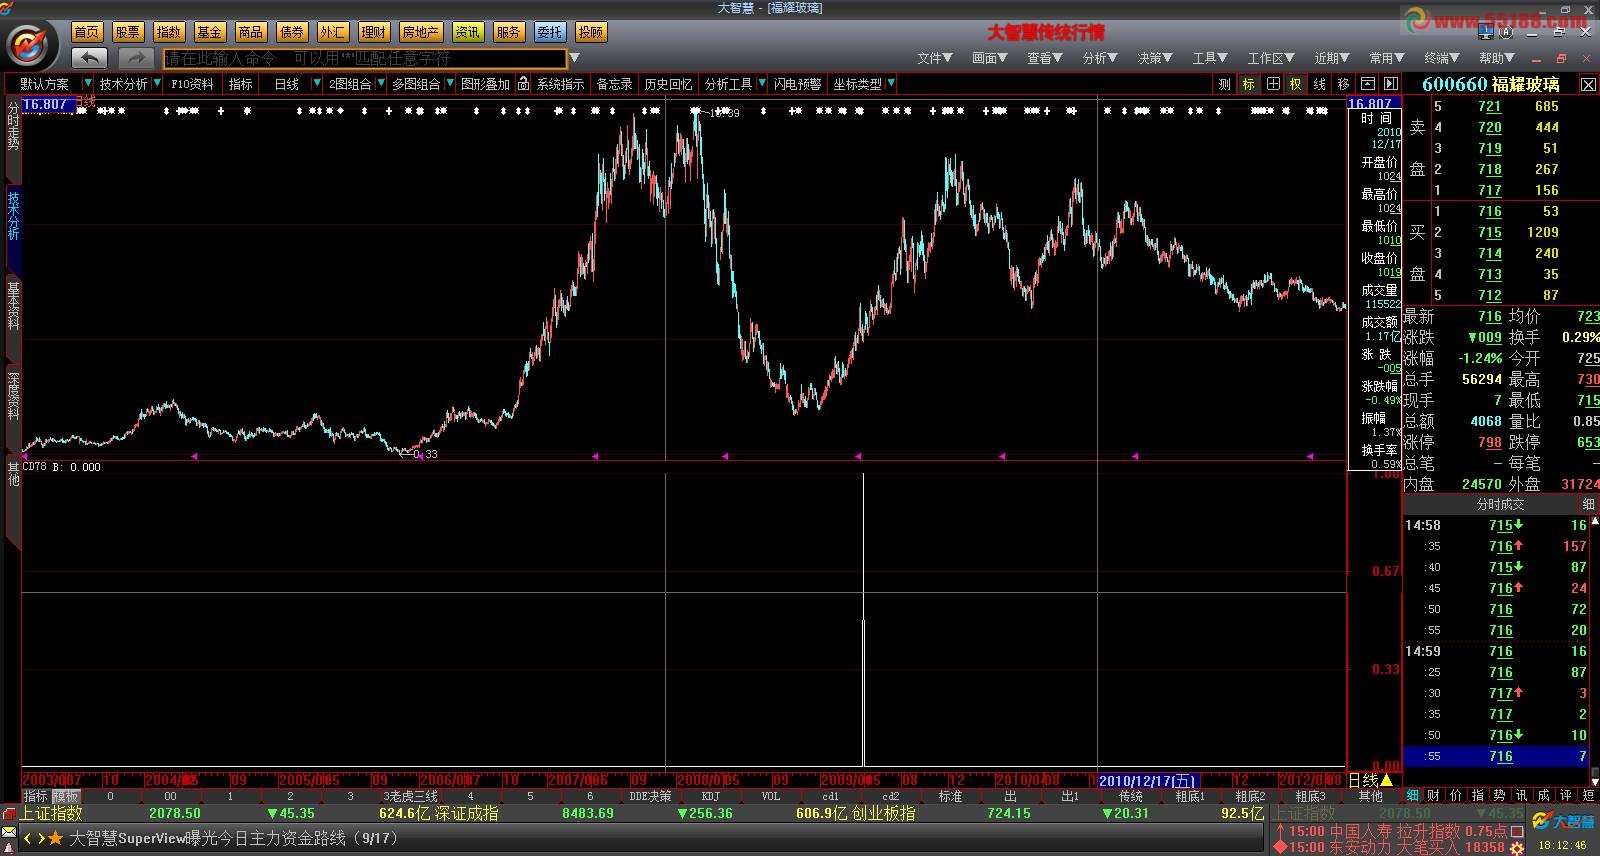This screenshot has width=1600, height=856.
Task: Toggle the crosshair grid icon
Action: click(x=1273, y=84)
